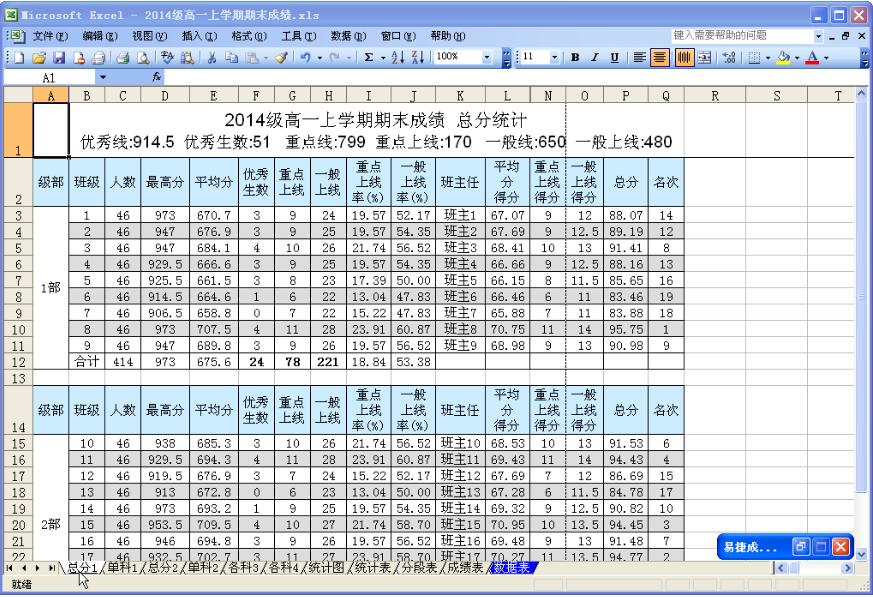The height and width of the screenshot is (597, 873).
Task: Expand the undo history dropdown arrow
Action: tap(320, 57)
